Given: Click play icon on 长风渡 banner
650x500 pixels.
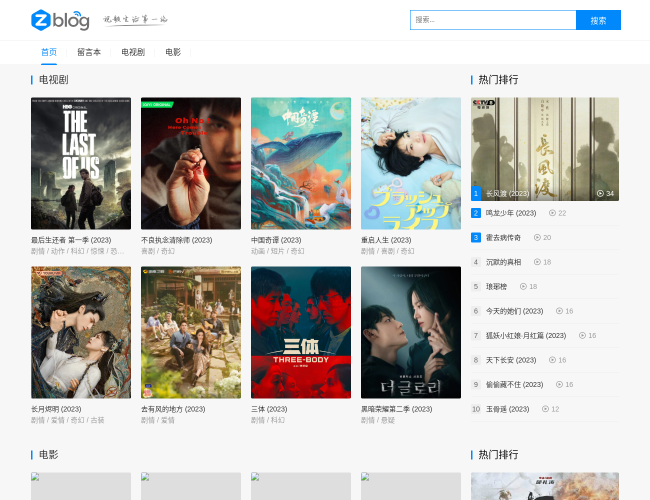Looking at the screenshot, I should 600,194.
